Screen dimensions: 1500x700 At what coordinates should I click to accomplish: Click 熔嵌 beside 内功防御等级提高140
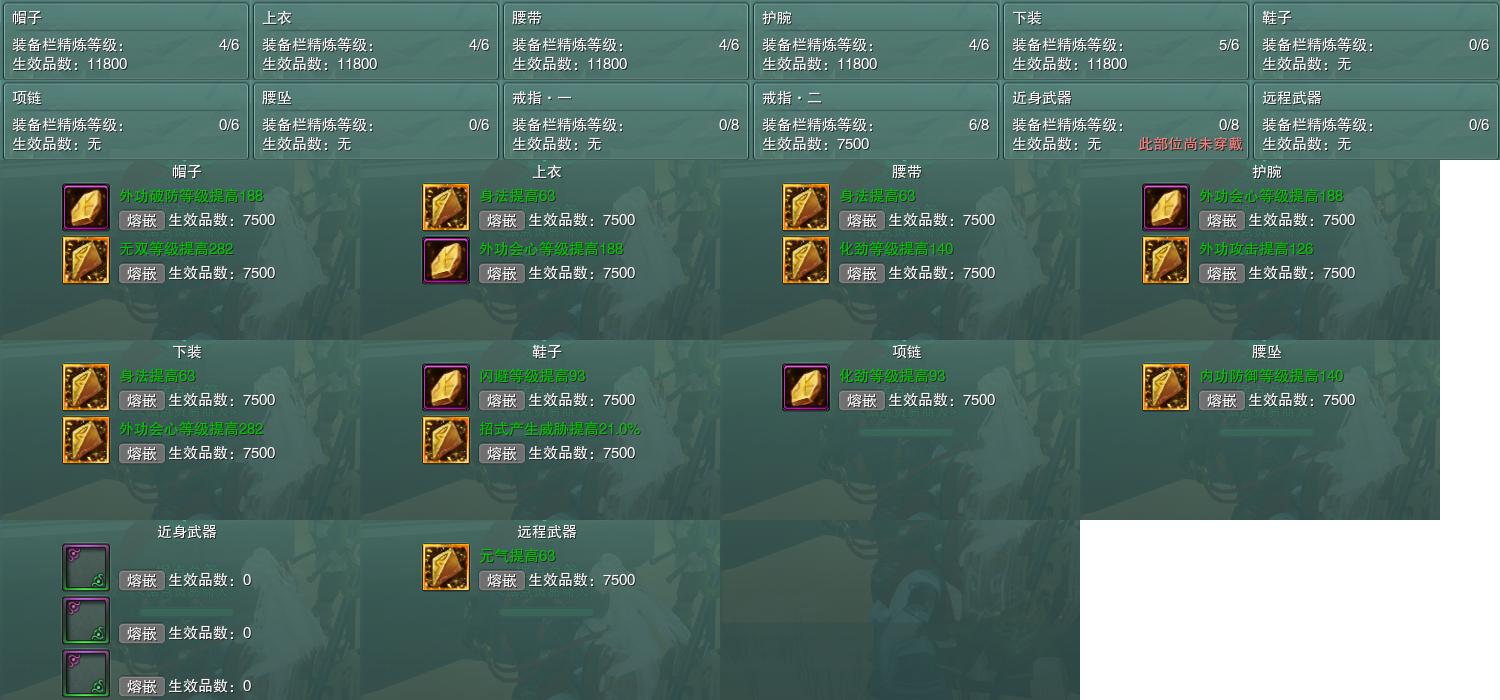coord(1222,401)
